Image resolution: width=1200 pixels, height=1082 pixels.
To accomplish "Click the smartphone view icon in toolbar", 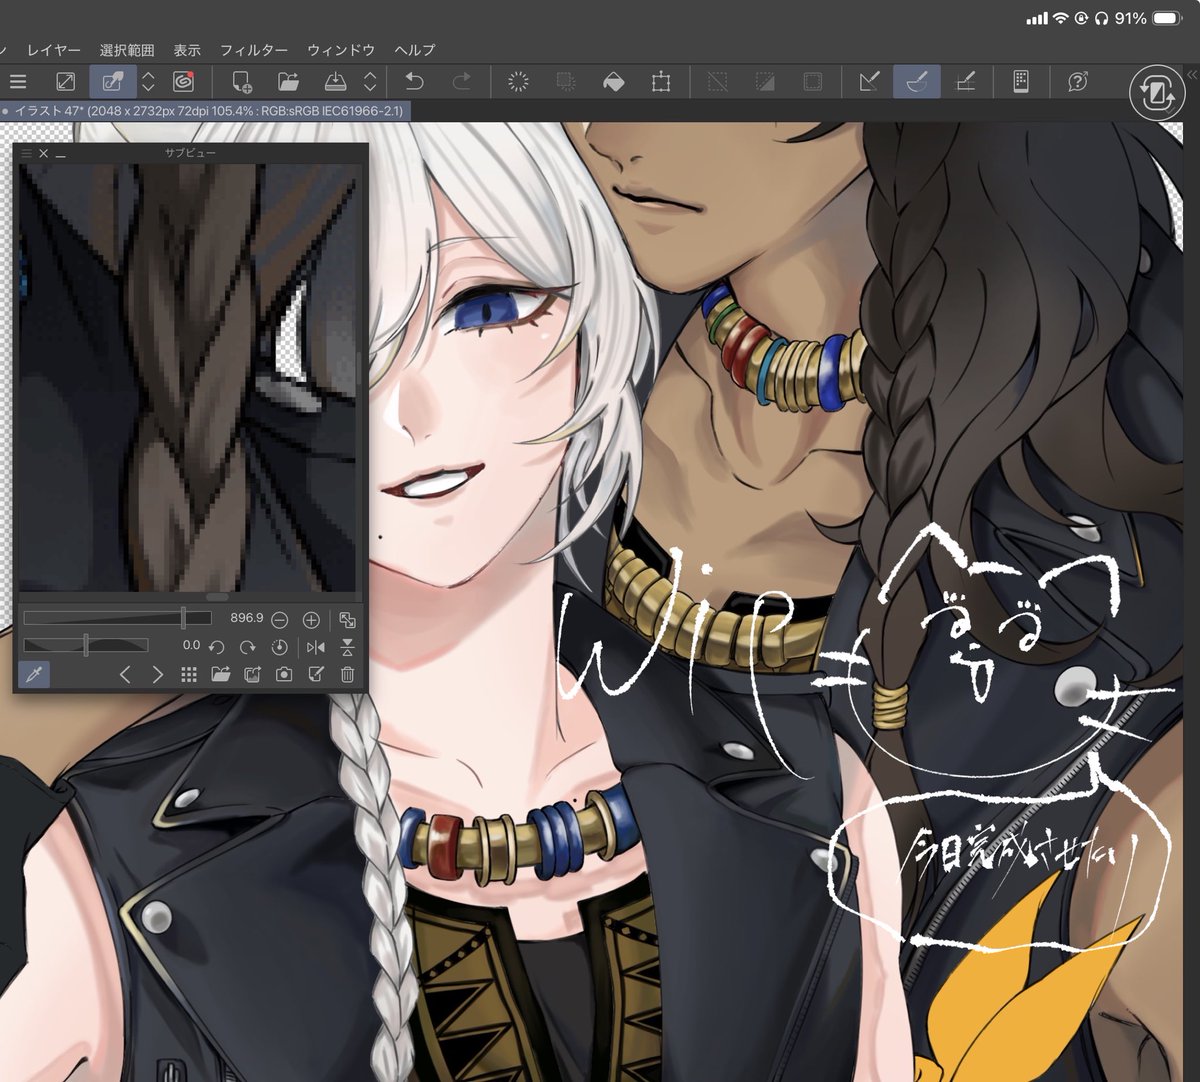I will coord(1021,82).
